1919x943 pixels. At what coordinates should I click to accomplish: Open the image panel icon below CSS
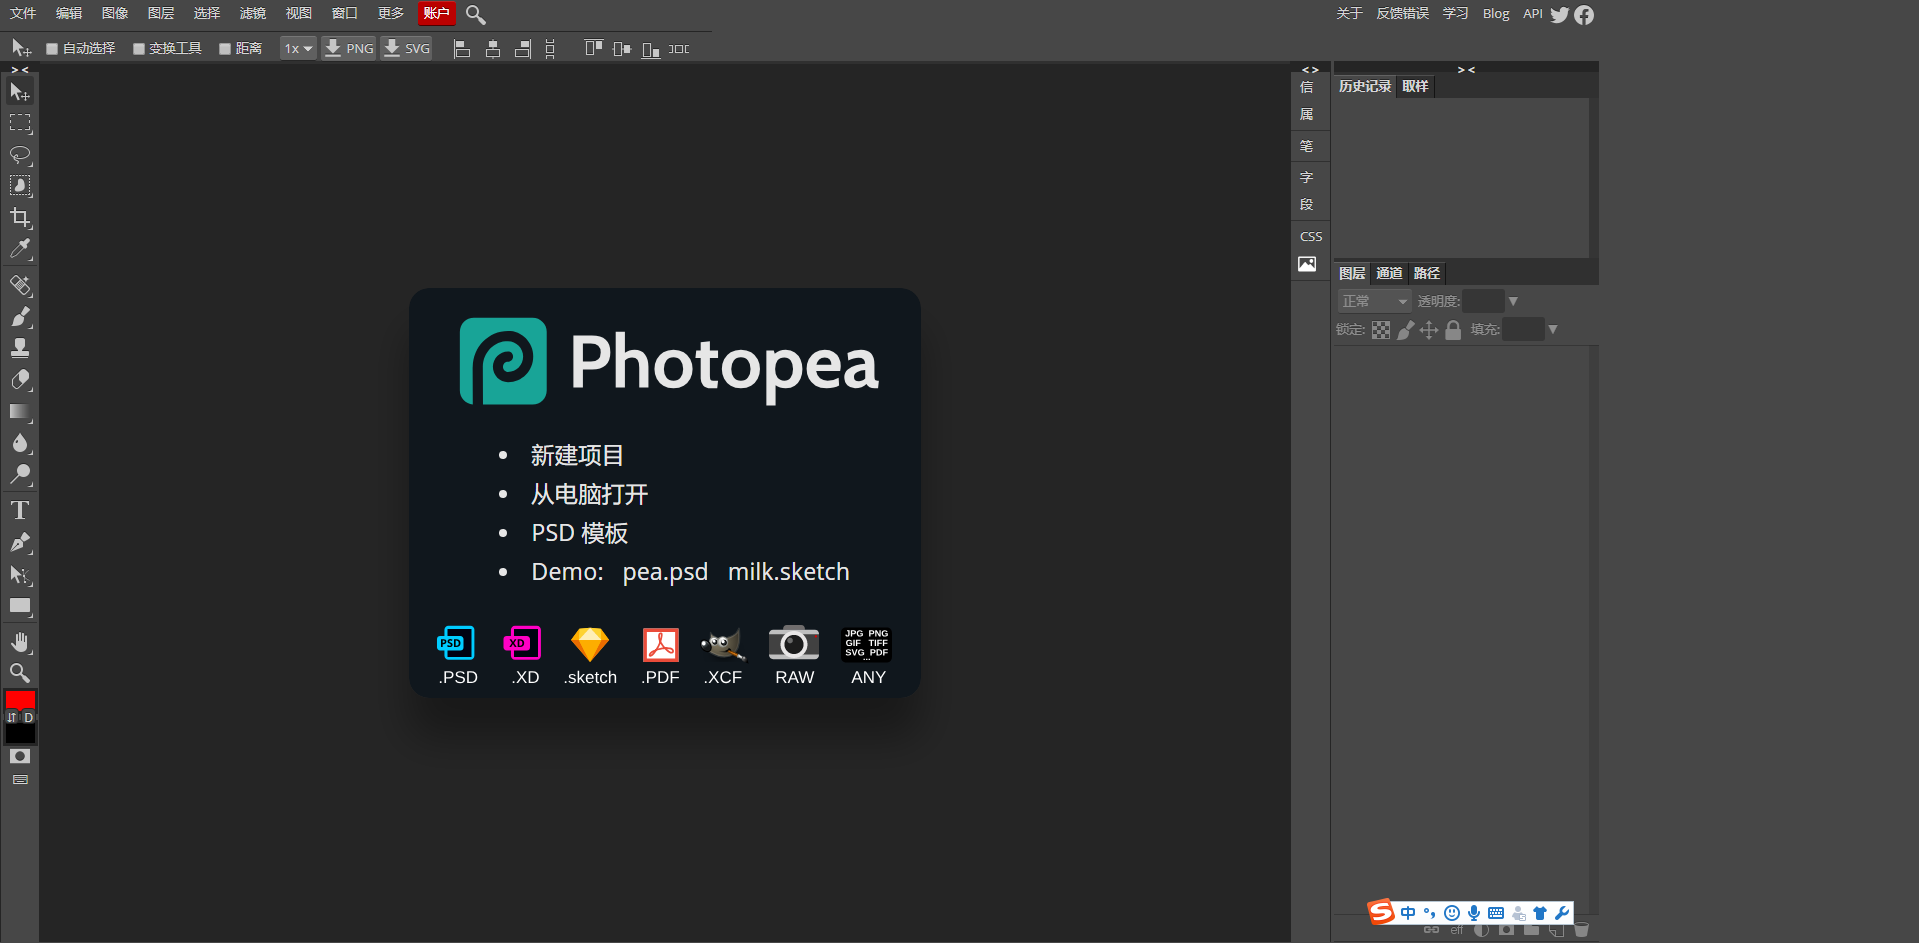(1307, 264)
